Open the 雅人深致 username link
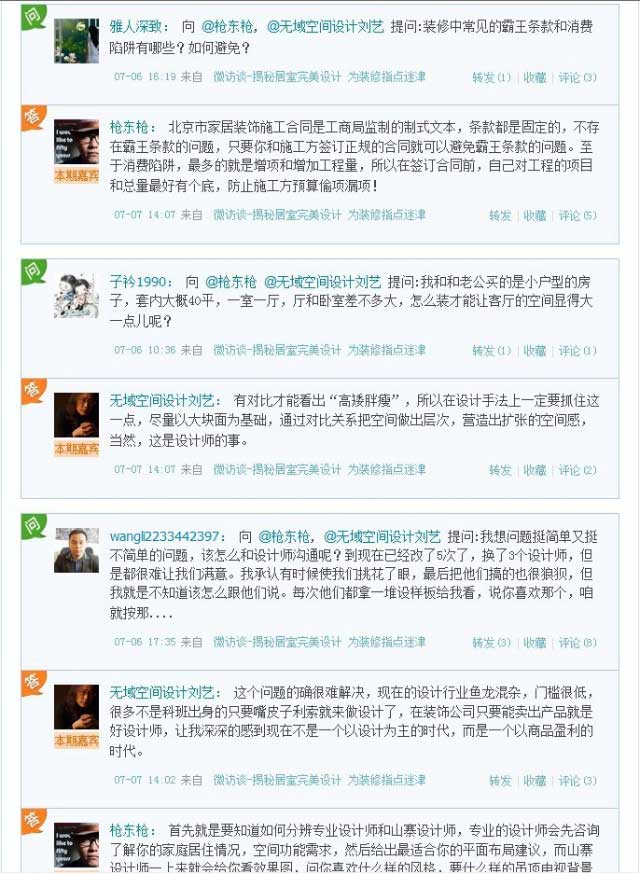The width and height of the screenshot is (640, 874). coord(135,26)
